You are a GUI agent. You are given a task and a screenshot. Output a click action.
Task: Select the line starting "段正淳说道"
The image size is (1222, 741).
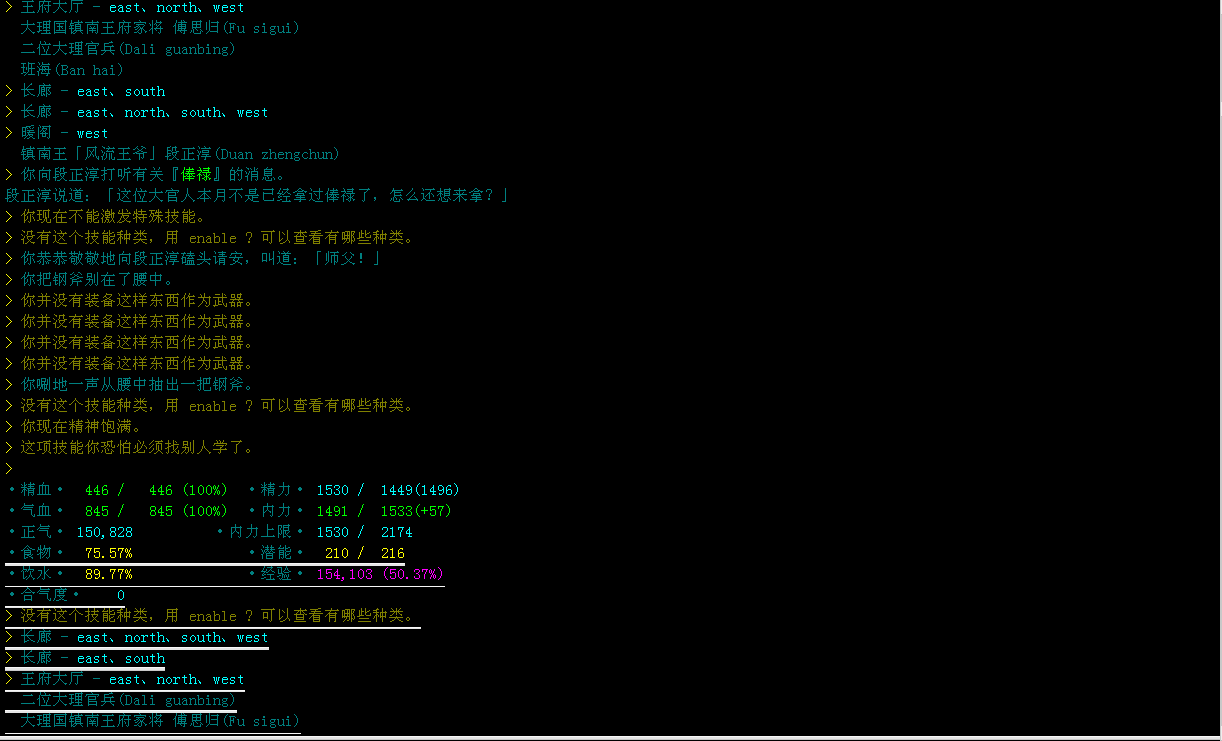click(x=256, y=196)
